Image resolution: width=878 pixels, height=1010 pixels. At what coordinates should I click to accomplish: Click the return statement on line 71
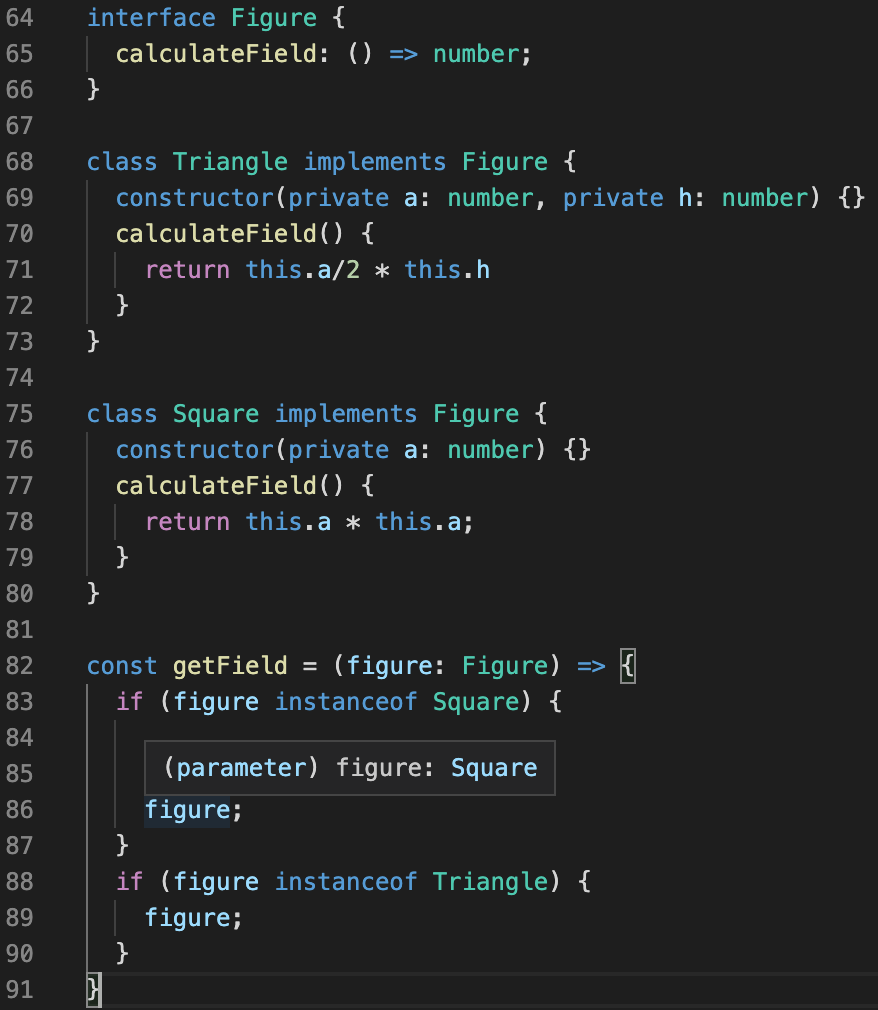point(315,269)
